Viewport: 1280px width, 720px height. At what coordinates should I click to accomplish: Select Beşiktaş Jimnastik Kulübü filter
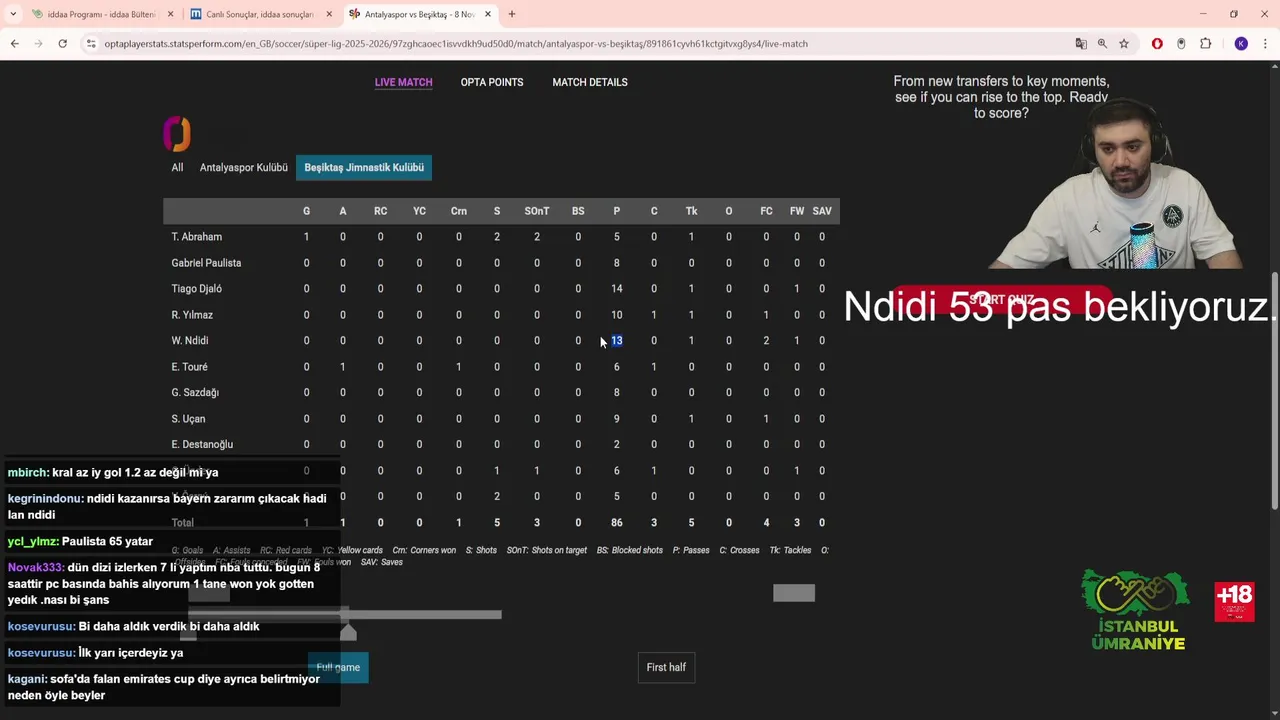click(364, 167)
